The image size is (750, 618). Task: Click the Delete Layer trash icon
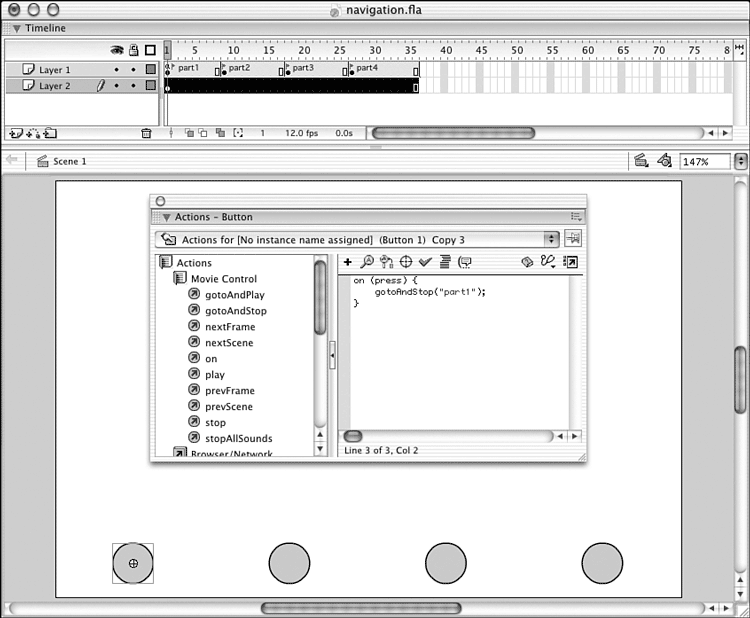point(146,133)
